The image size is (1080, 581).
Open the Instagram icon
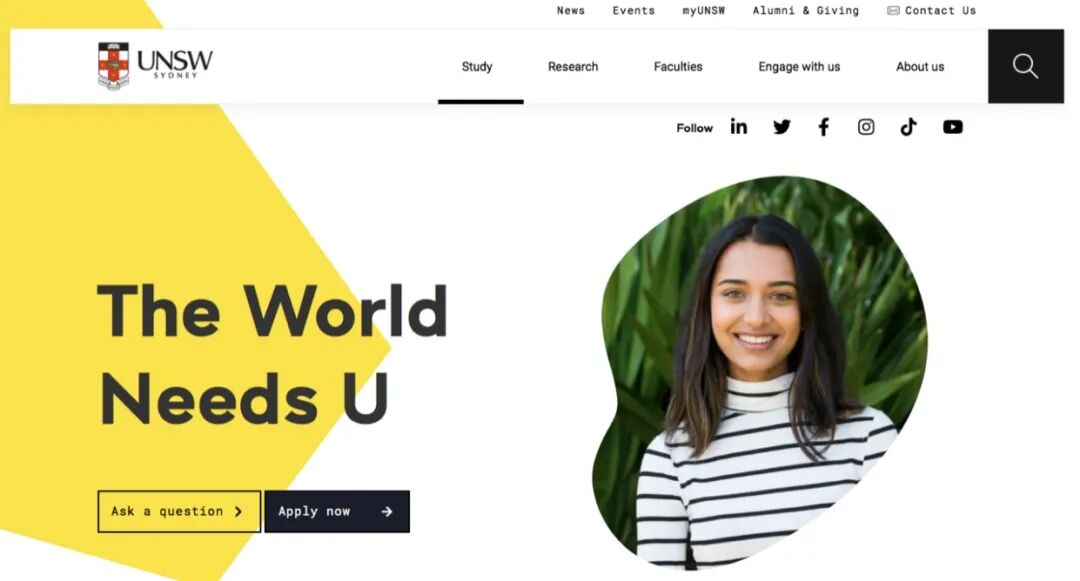tap(866, 127)
